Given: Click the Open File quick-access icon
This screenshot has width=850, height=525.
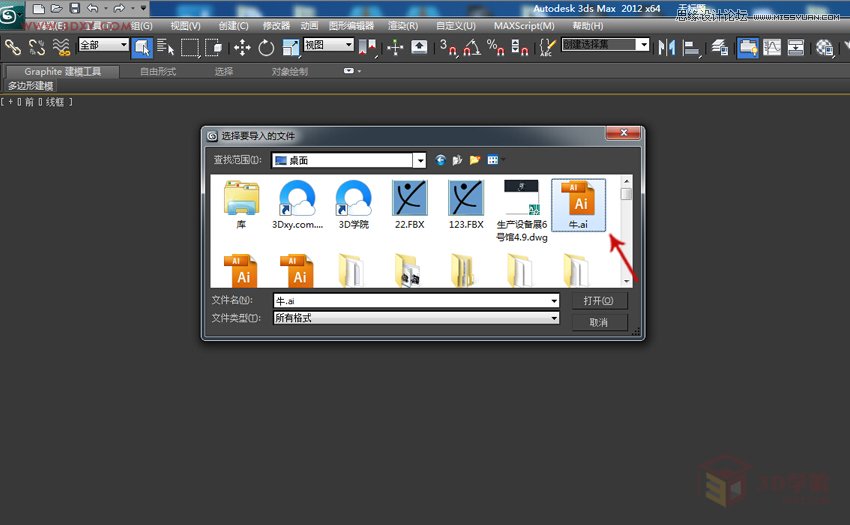Looking at the screenshot, I should coord(56,8).
